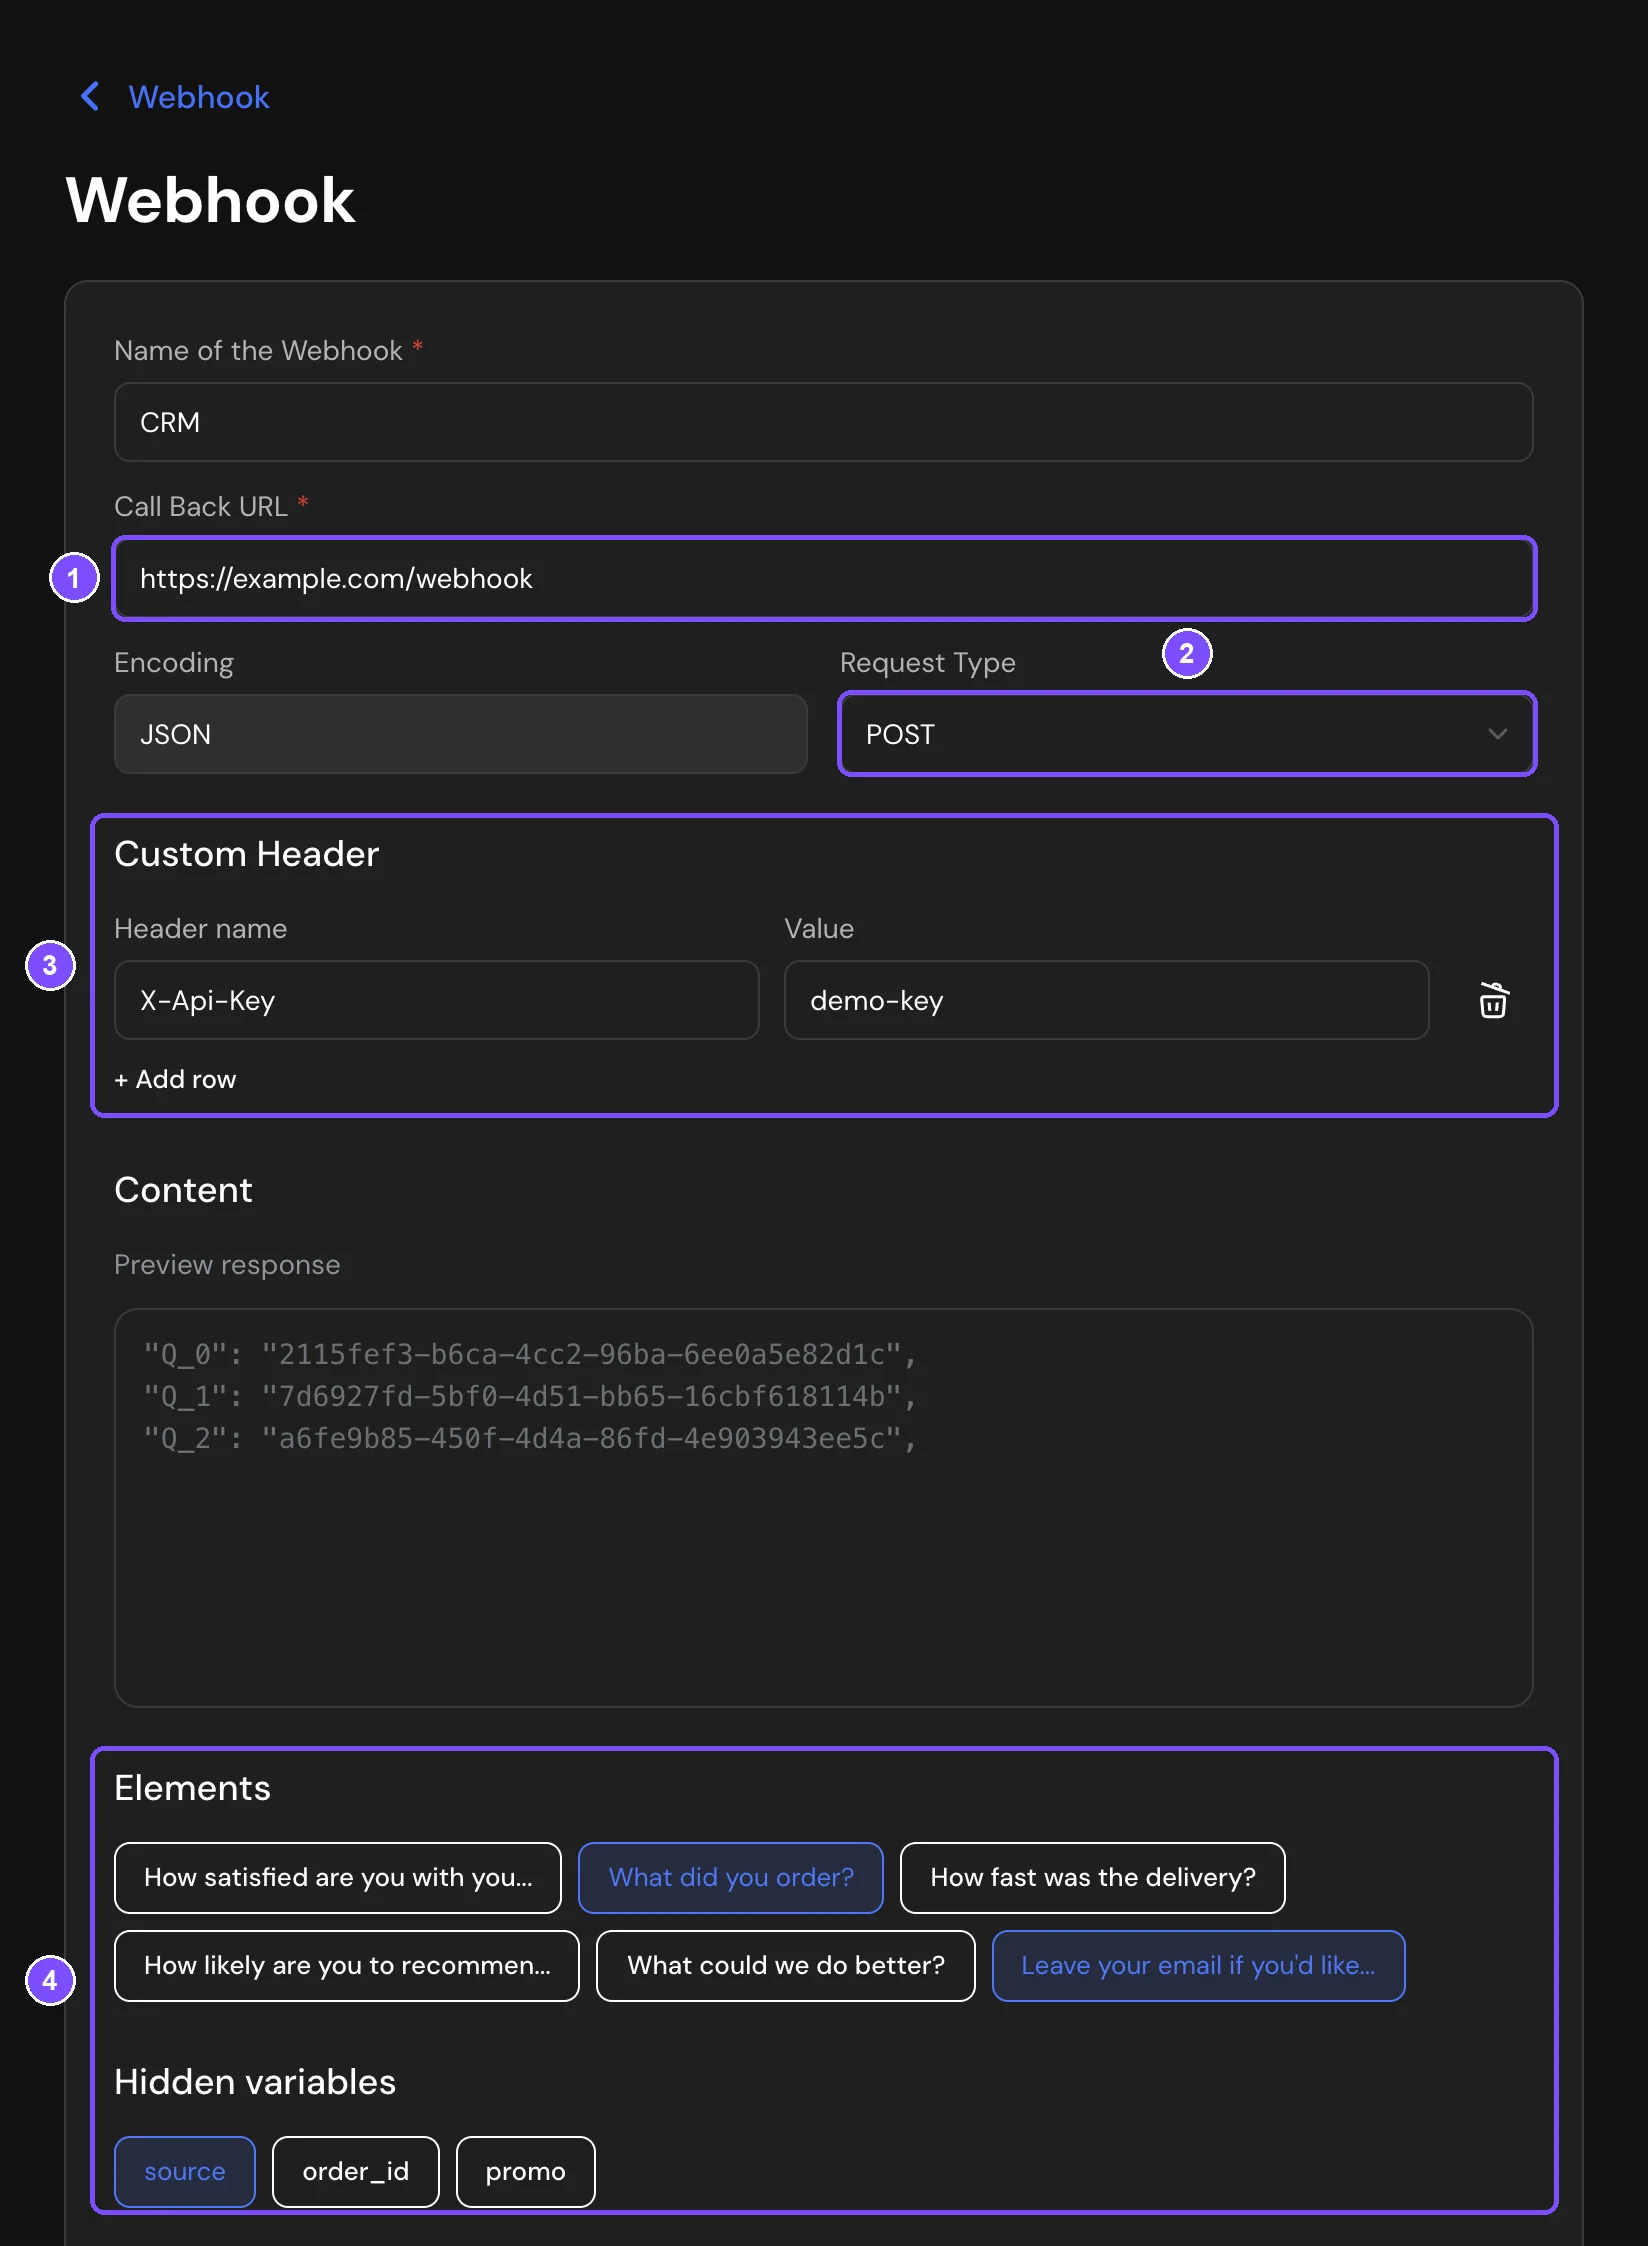The image size is (1648, 2246).
Task: Click the "Q_0" line in the preview response
Action: pyautogui.click(x=530, y=1354)
